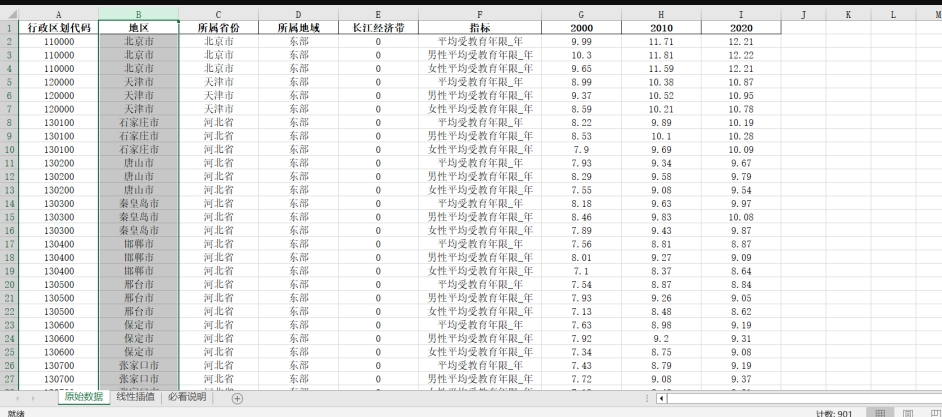The height and width of the screenshot is (417, 942).
Task: Click 130300 in row 14 of column A
Action: [x=58, y=203]
